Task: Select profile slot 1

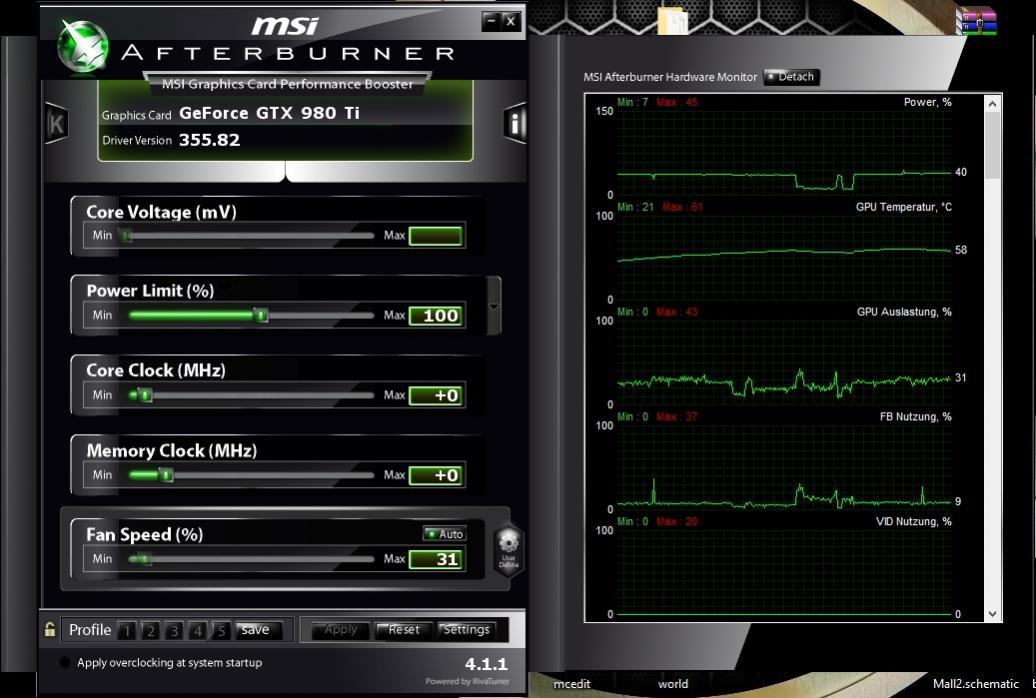Action: [127, 631]
